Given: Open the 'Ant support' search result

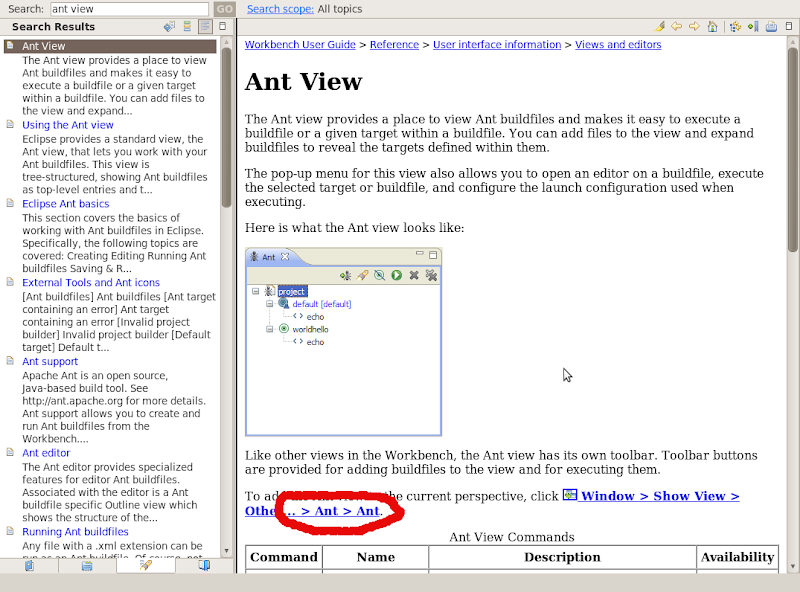Looking at the screenshot, I should click(50, 361).
